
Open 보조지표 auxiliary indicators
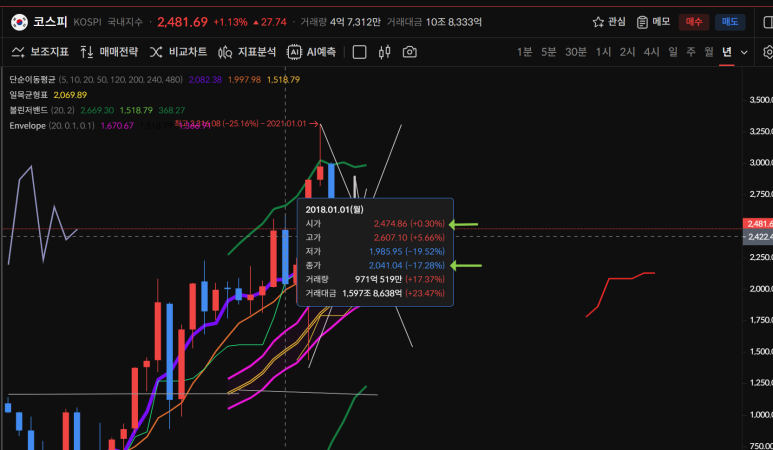(x=40, y=52)
